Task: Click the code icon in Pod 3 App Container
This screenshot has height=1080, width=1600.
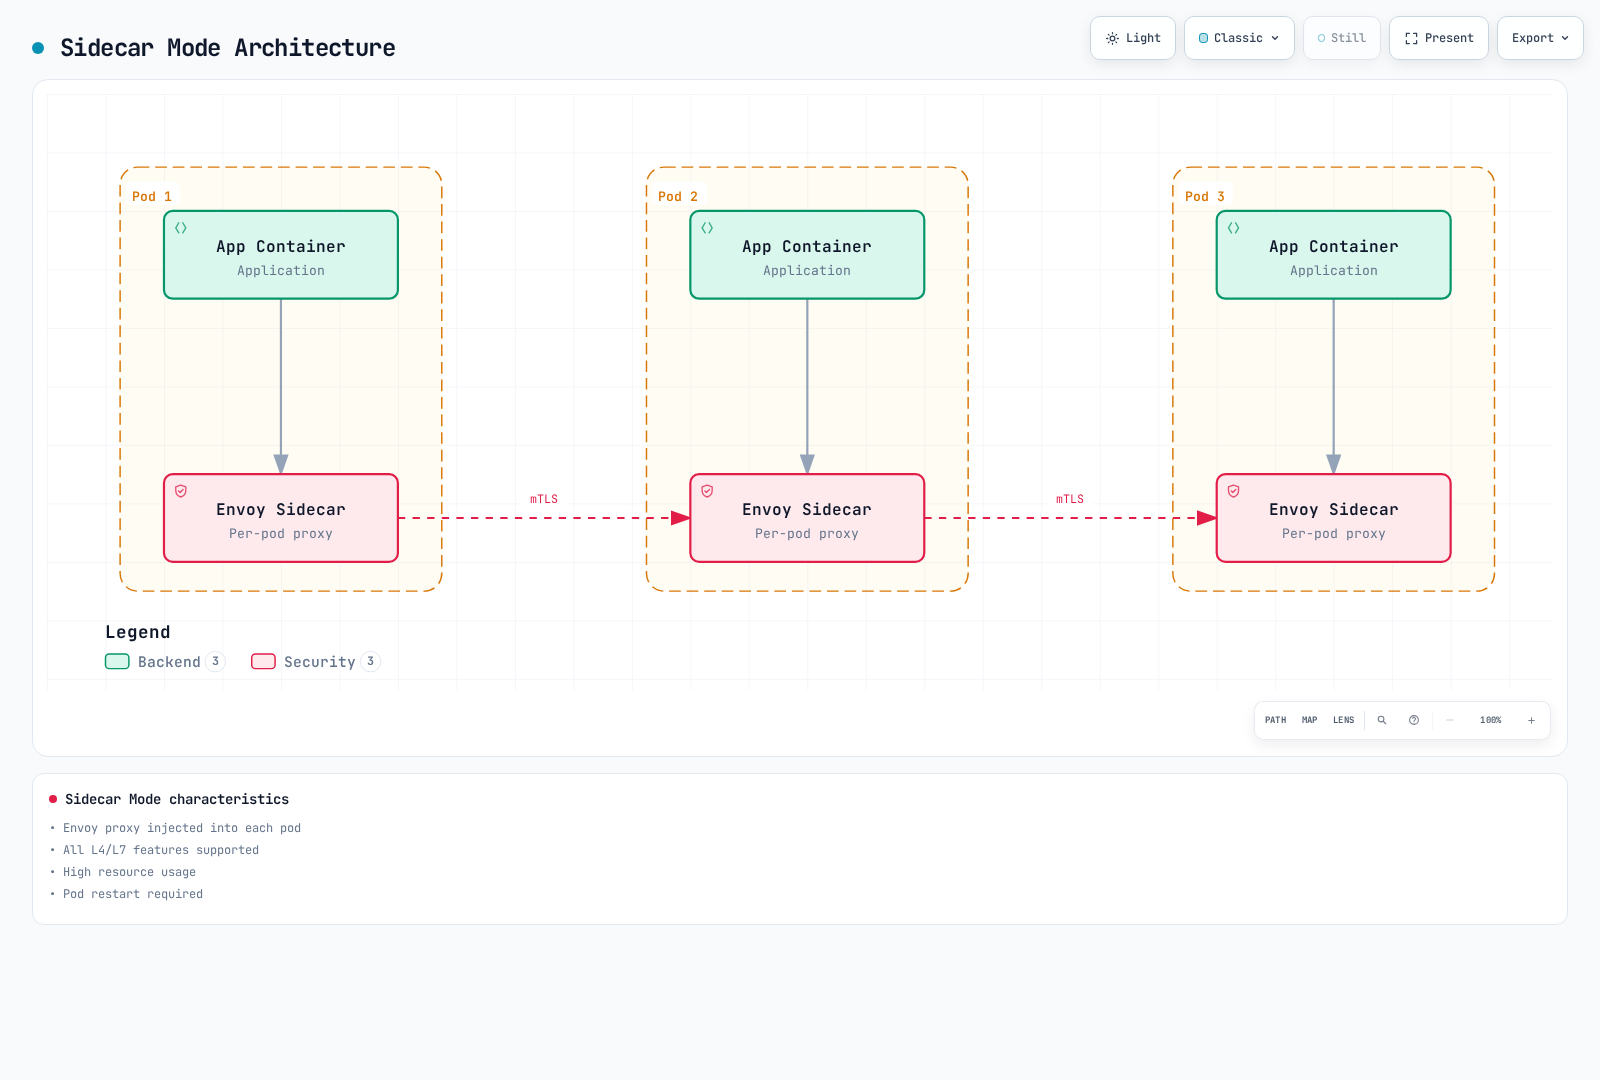Action: tap(1233, 228)
